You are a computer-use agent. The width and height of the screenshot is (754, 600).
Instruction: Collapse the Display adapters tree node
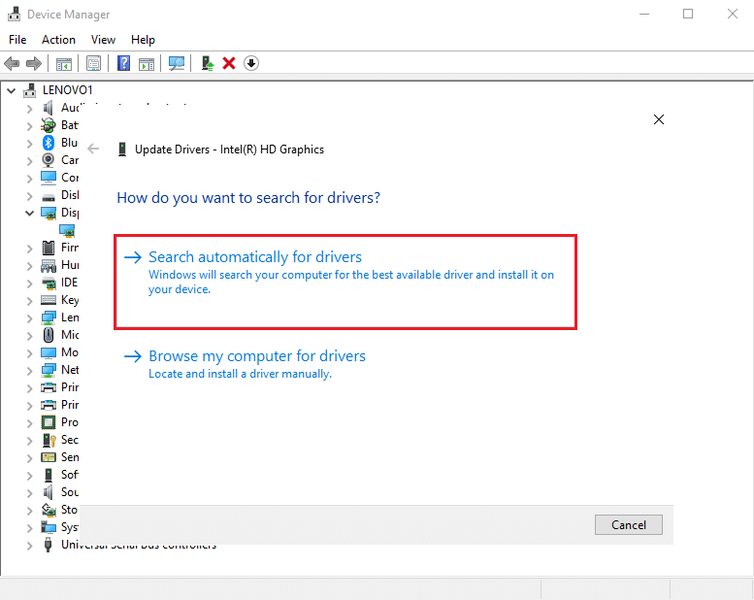30,213
